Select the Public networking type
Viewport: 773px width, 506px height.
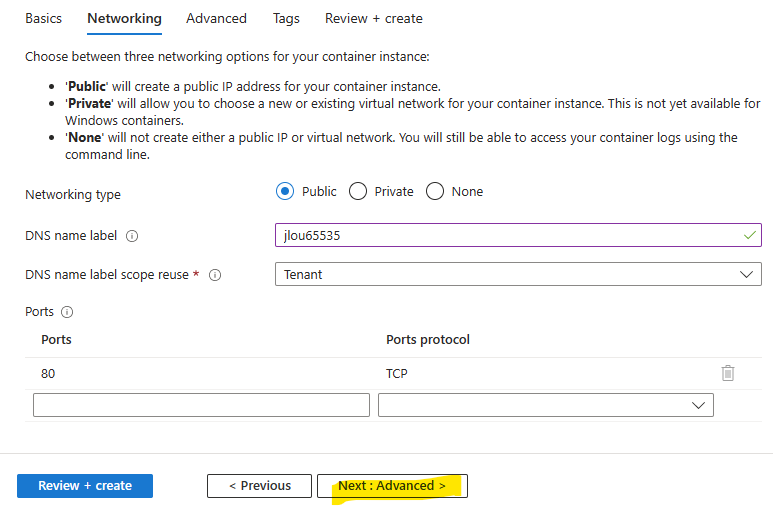point(285,191)
